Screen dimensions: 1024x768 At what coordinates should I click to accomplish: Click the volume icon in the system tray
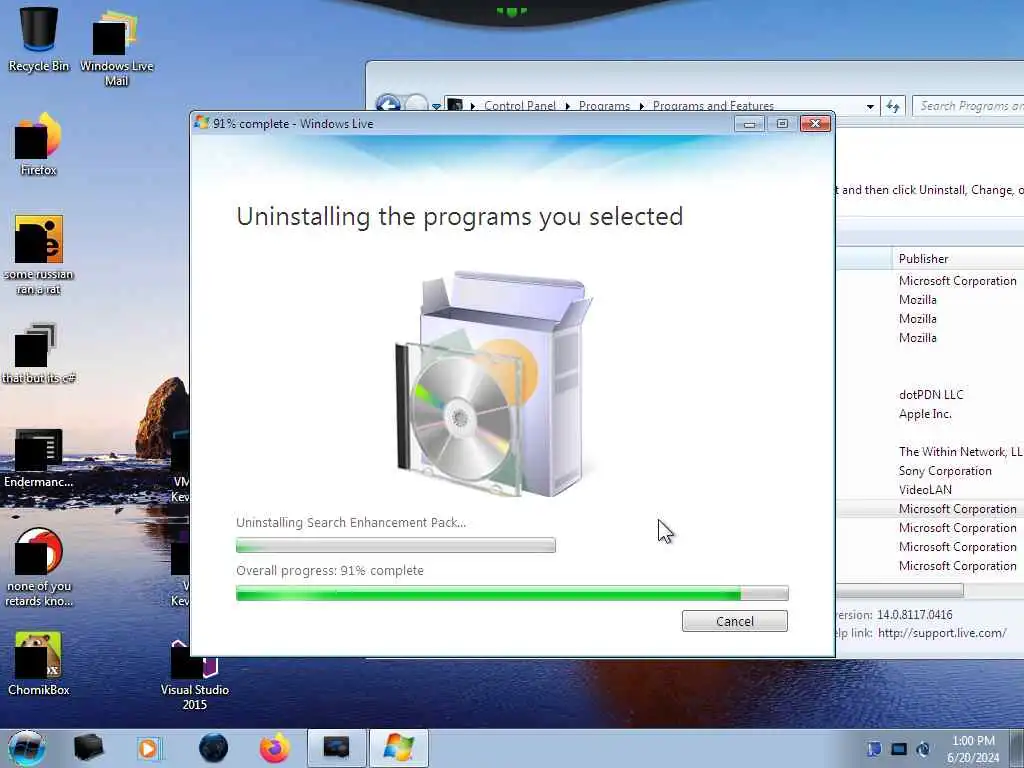923,749
